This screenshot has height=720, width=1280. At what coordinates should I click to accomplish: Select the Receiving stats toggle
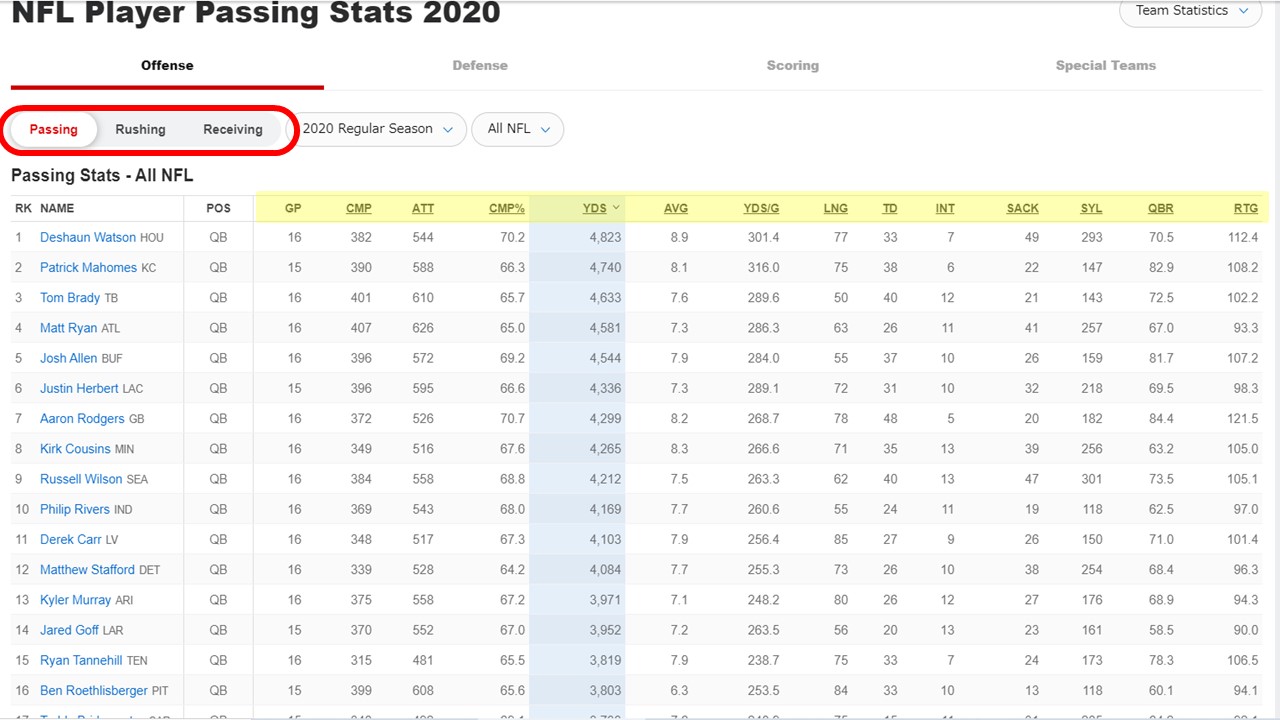[x=232, y=130]
